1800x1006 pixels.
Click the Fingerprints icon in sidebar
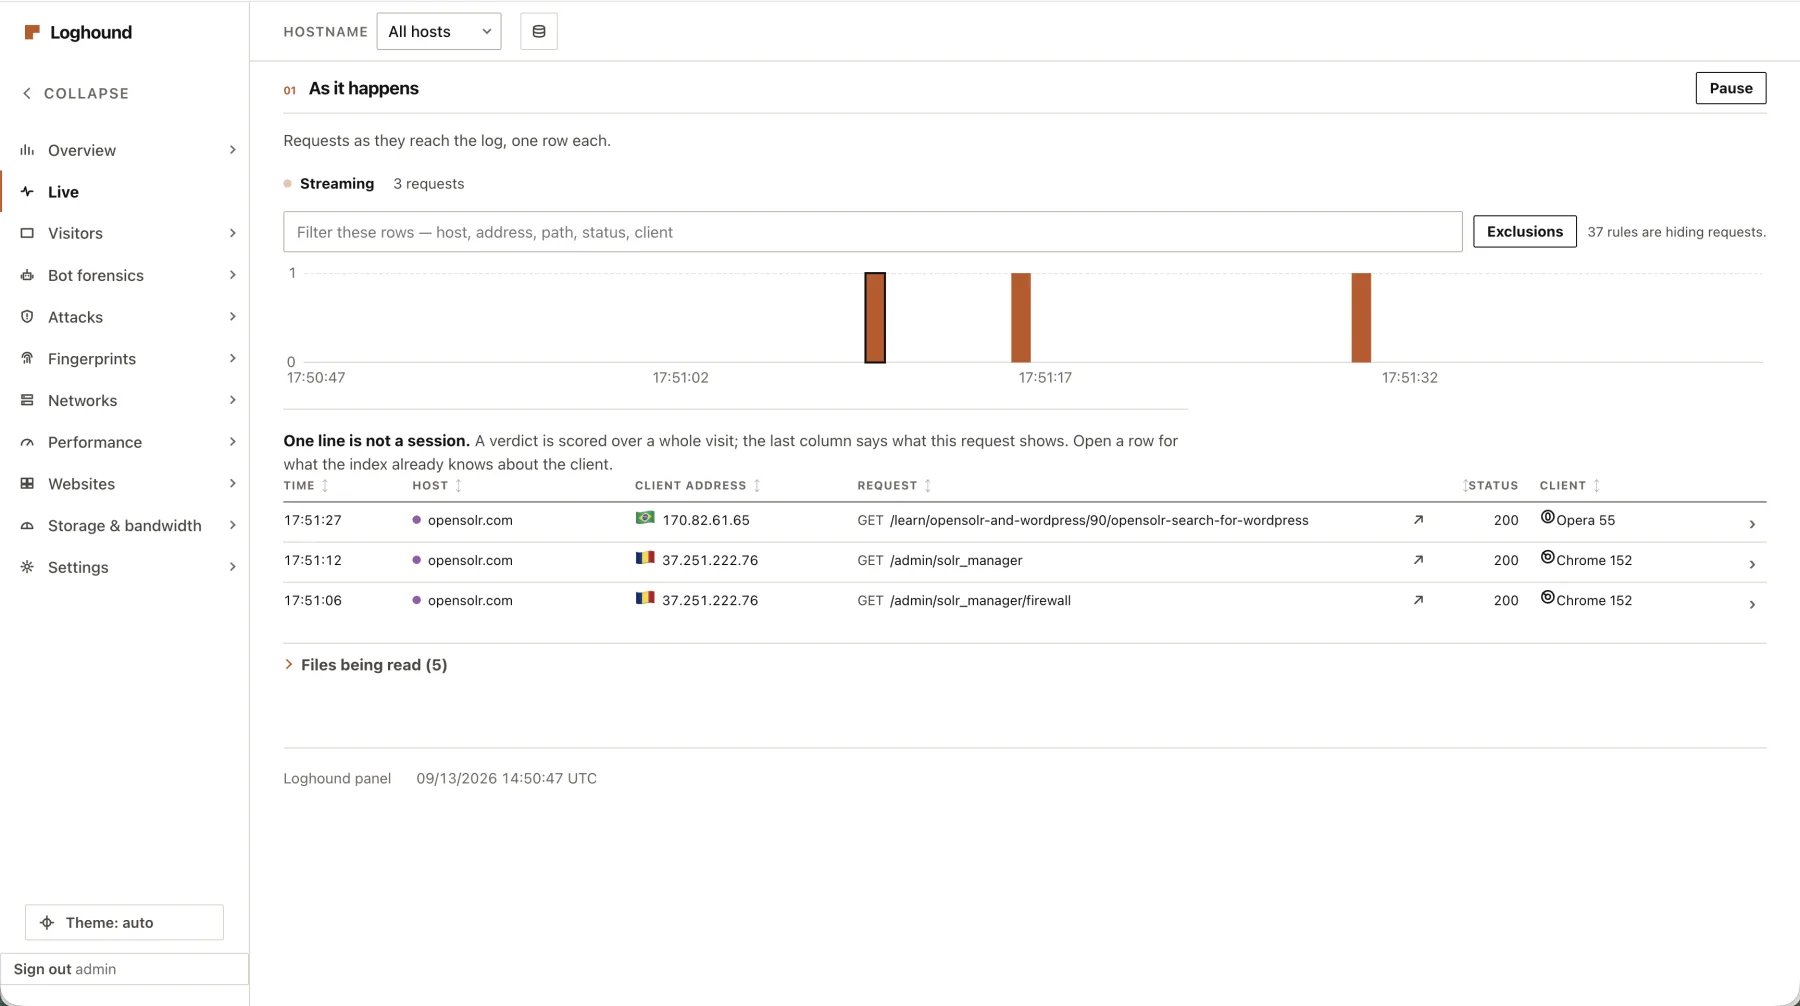(27, 358)
